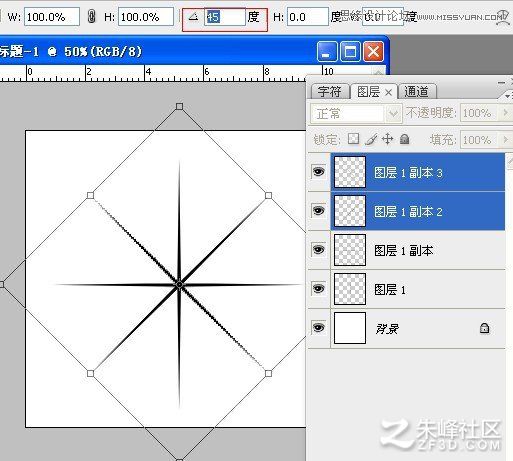
Task: Switch to the 通道 tab
Action: pos(417,92)
